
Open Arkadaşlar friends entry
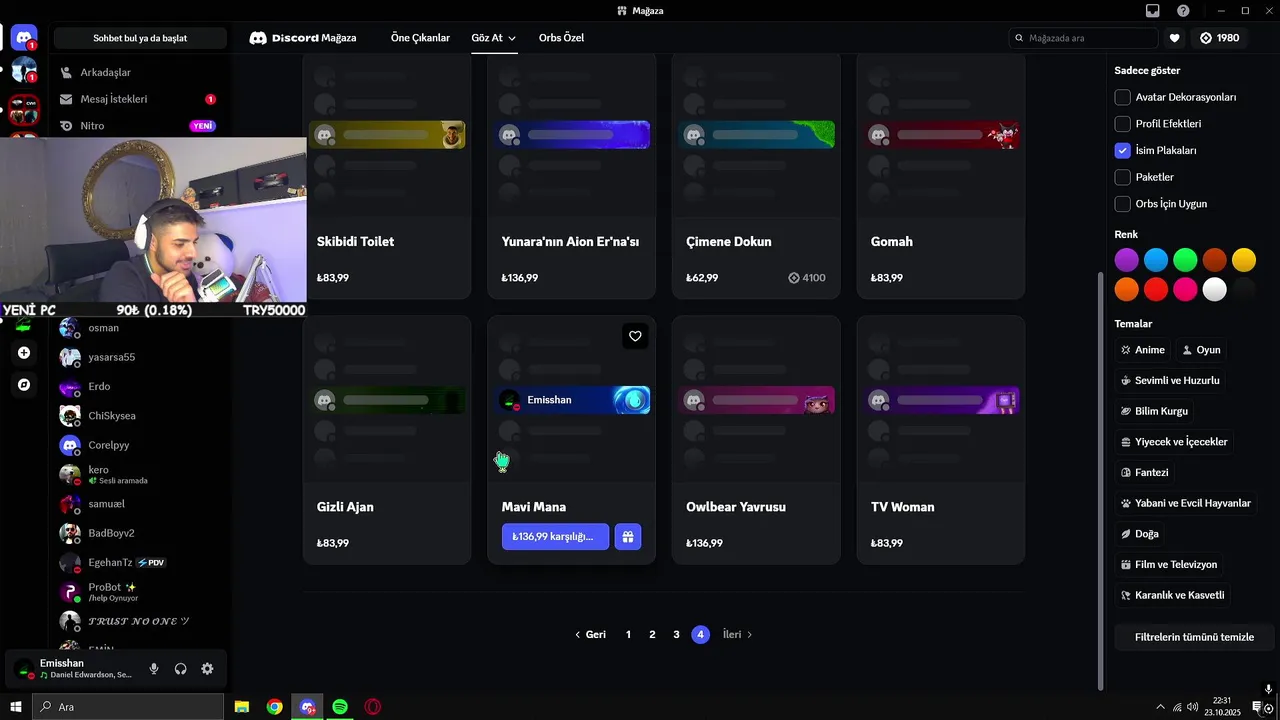coord(138,72)
